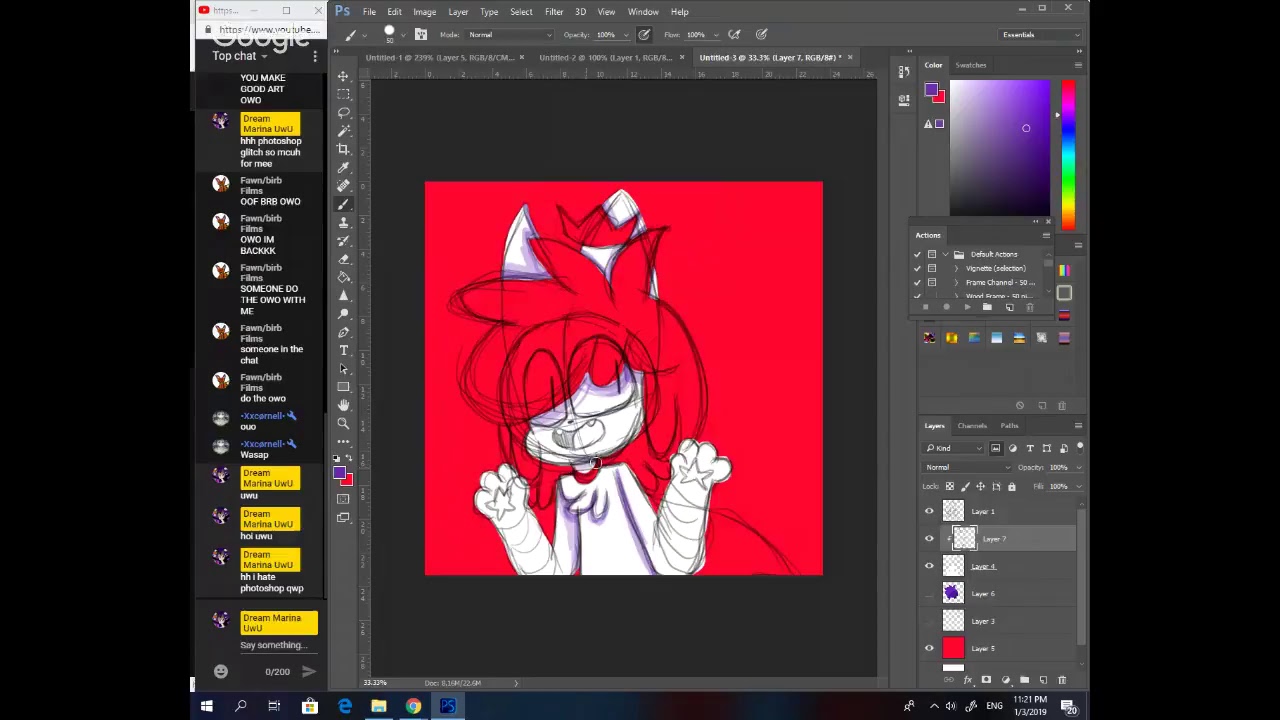Screen dimensions: 1280x720
Task: Show Layer 3 visibility toggle
Action: 929,621
